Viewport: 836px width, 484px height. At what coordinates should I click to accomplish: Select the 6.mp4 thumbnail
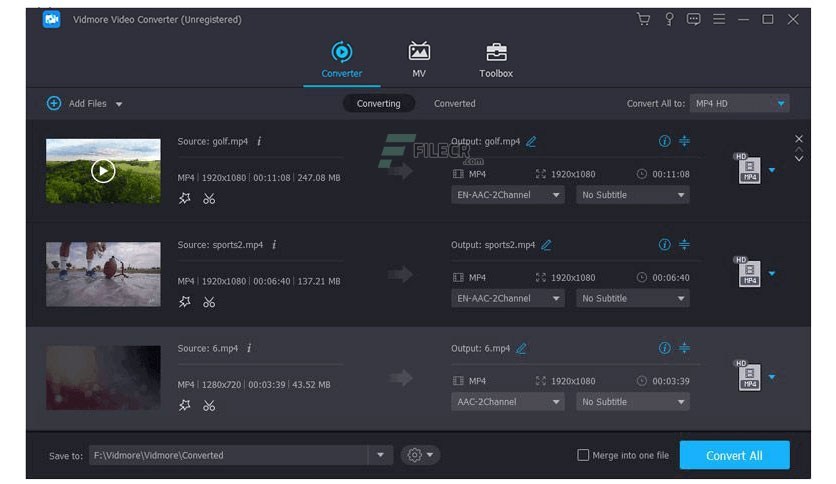click(x=103, y=378)
